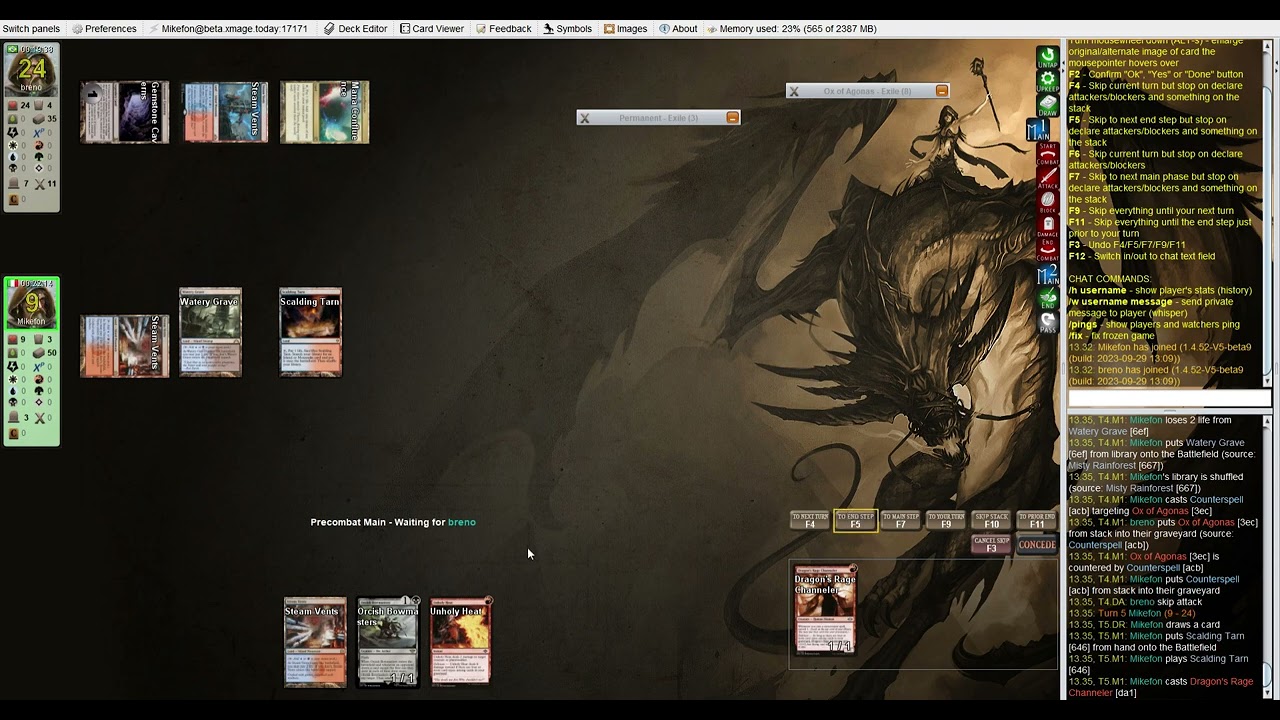Click the Upkeep phase icon
Image resolution: width=1280 pixels, height=720 pixels.
pos(1047,81)
